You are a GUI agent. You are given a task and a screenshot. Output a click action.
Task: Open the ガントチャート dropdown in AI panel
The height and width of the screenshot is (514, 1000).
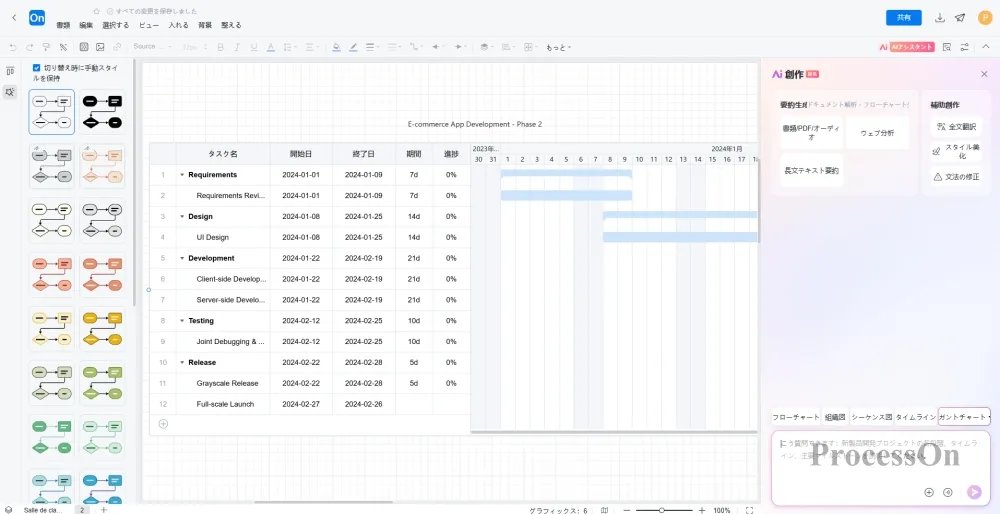[x=964, y=417]
